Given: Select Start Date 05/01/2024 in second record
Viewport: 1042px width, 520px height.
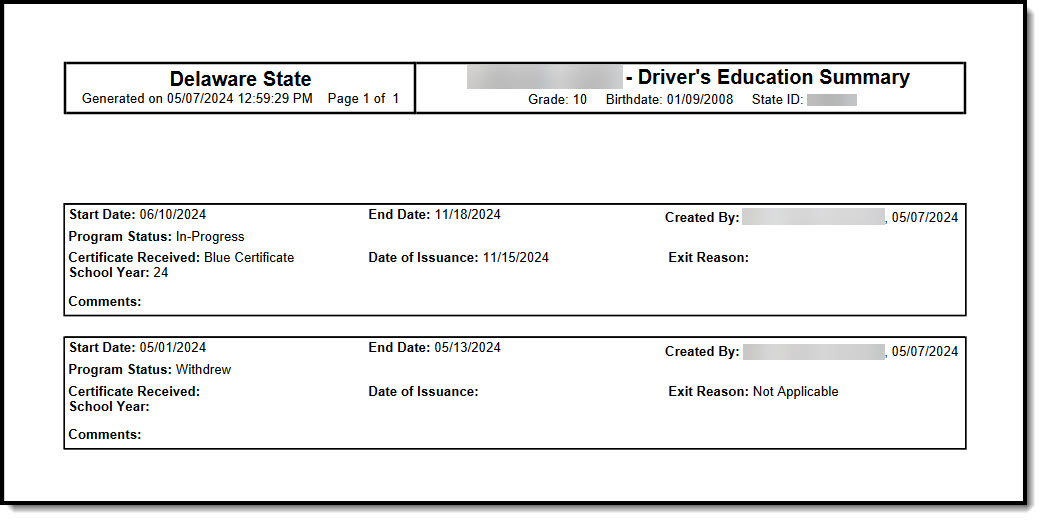Looking at the screenshot, I should click(x=138, y=348).
